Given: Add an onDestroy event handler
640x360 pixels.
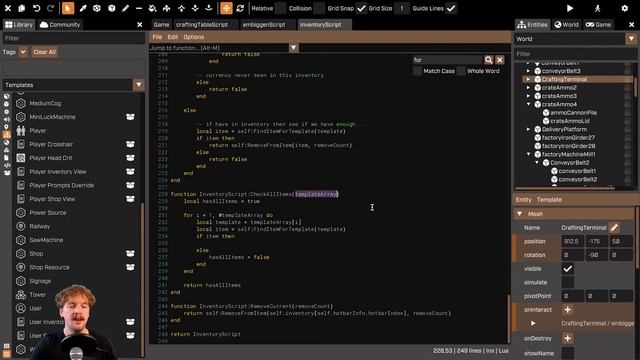Looking at the screenshot, I should coord(567,338).
